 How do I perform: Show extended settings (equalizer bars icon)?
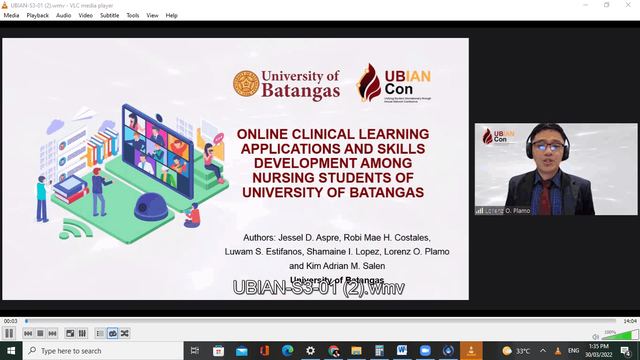click(82, 333)
